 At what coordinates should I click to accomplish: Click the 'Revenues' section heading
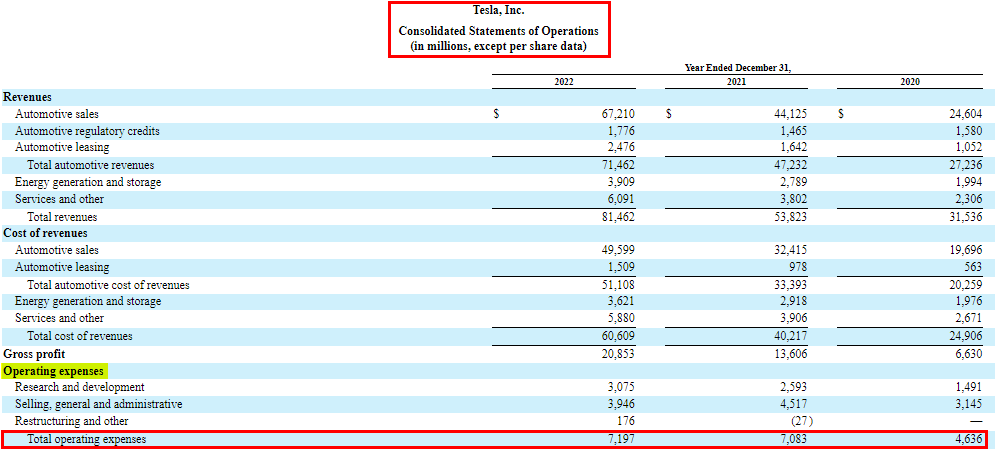pyautogui.click(x=27, y=97)
